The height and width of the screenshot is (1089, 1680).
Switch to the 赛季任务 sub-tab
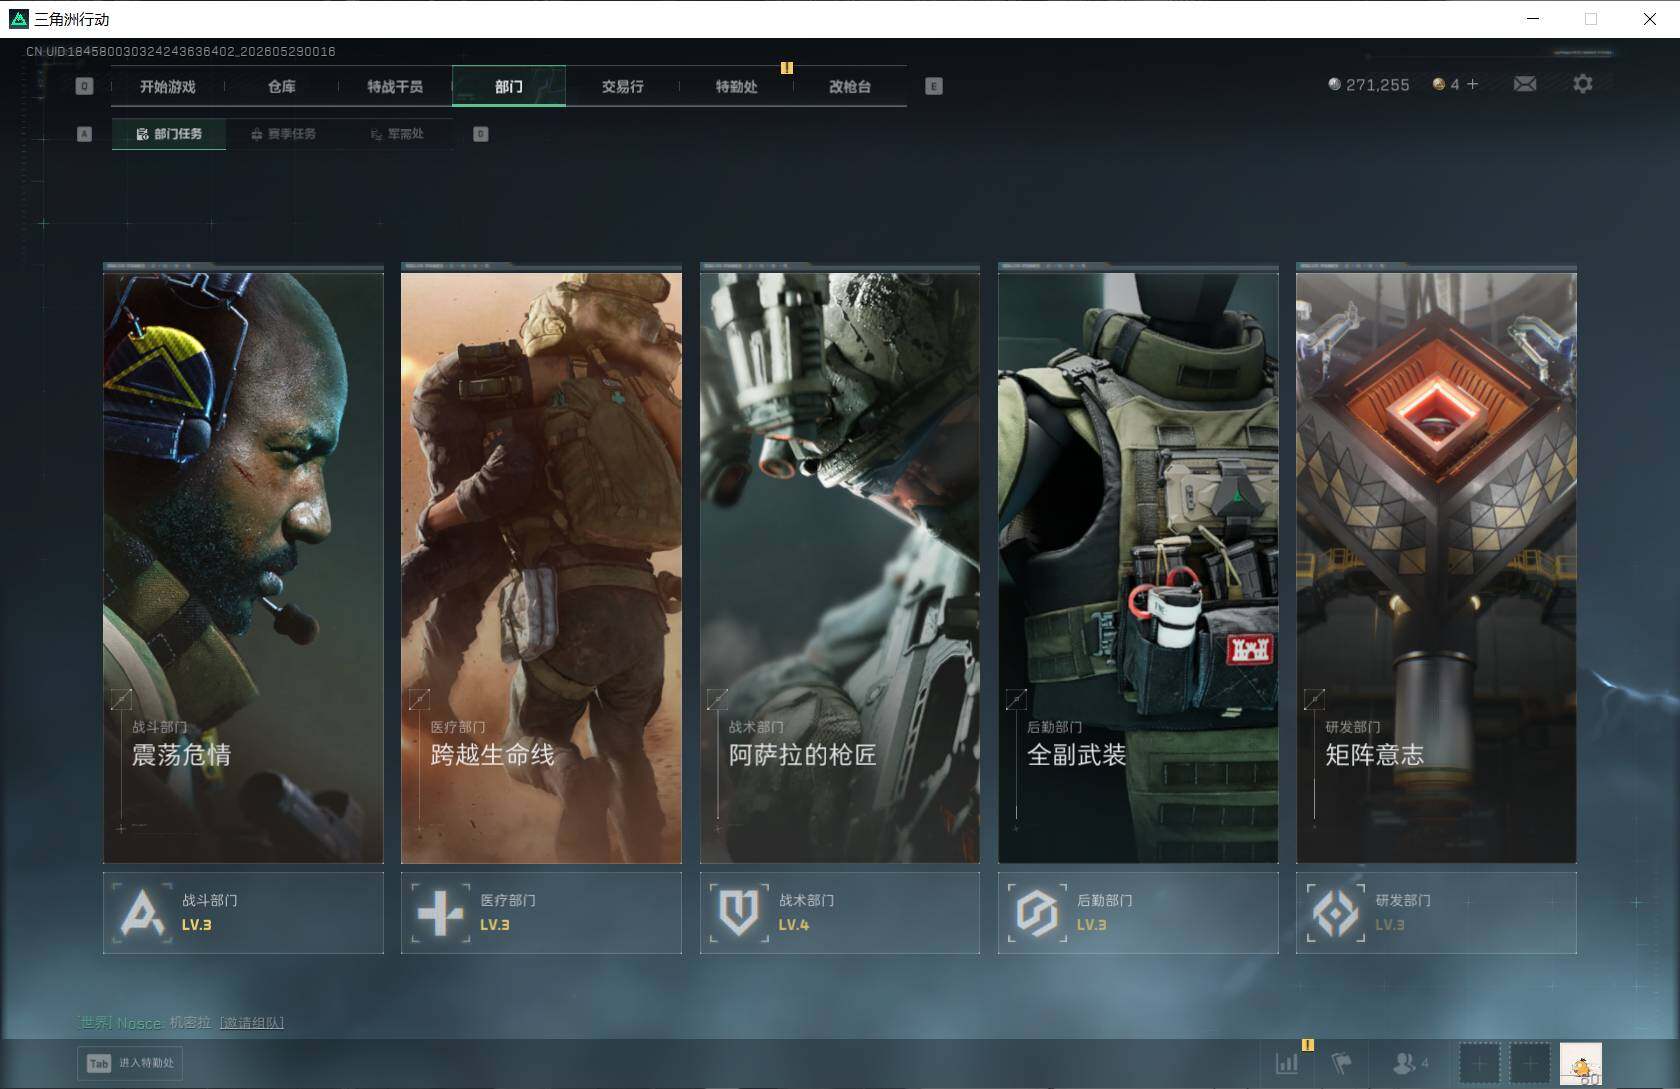click(x=283, y=134)
